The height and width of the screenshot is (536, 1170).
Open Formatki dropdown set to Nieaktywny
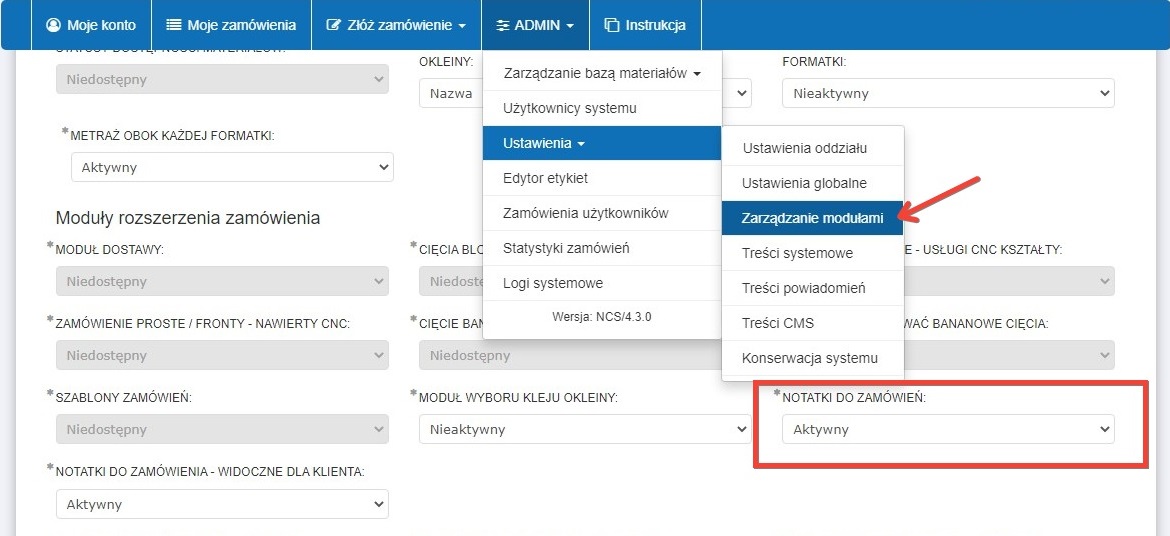tap(947, 93)
